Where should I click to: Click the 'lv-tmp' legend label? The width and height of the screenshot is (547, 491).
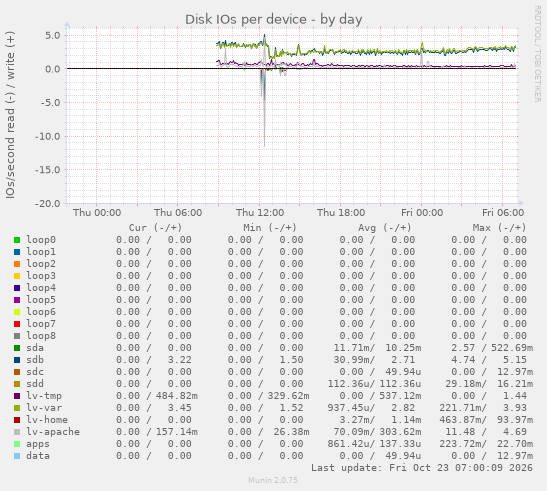44,396
